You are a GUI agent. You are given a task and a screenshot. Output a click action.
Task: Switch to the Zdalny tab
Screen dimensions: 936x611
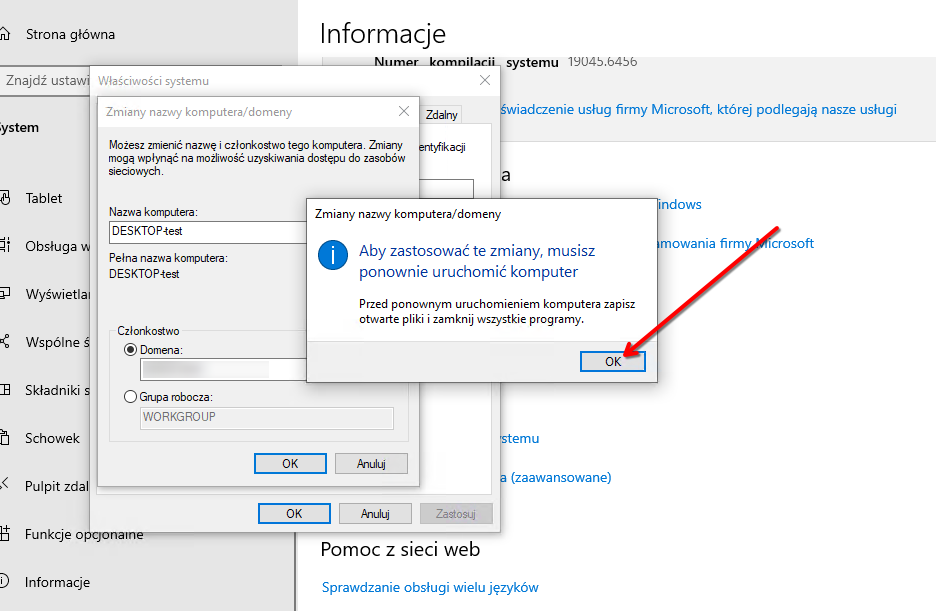[441, 114]
